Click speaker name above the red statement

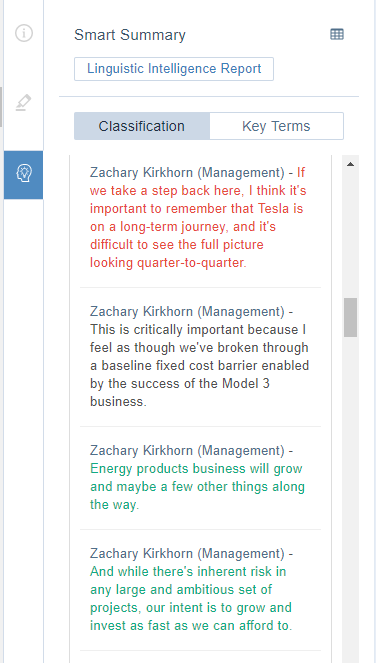(187, 173)
